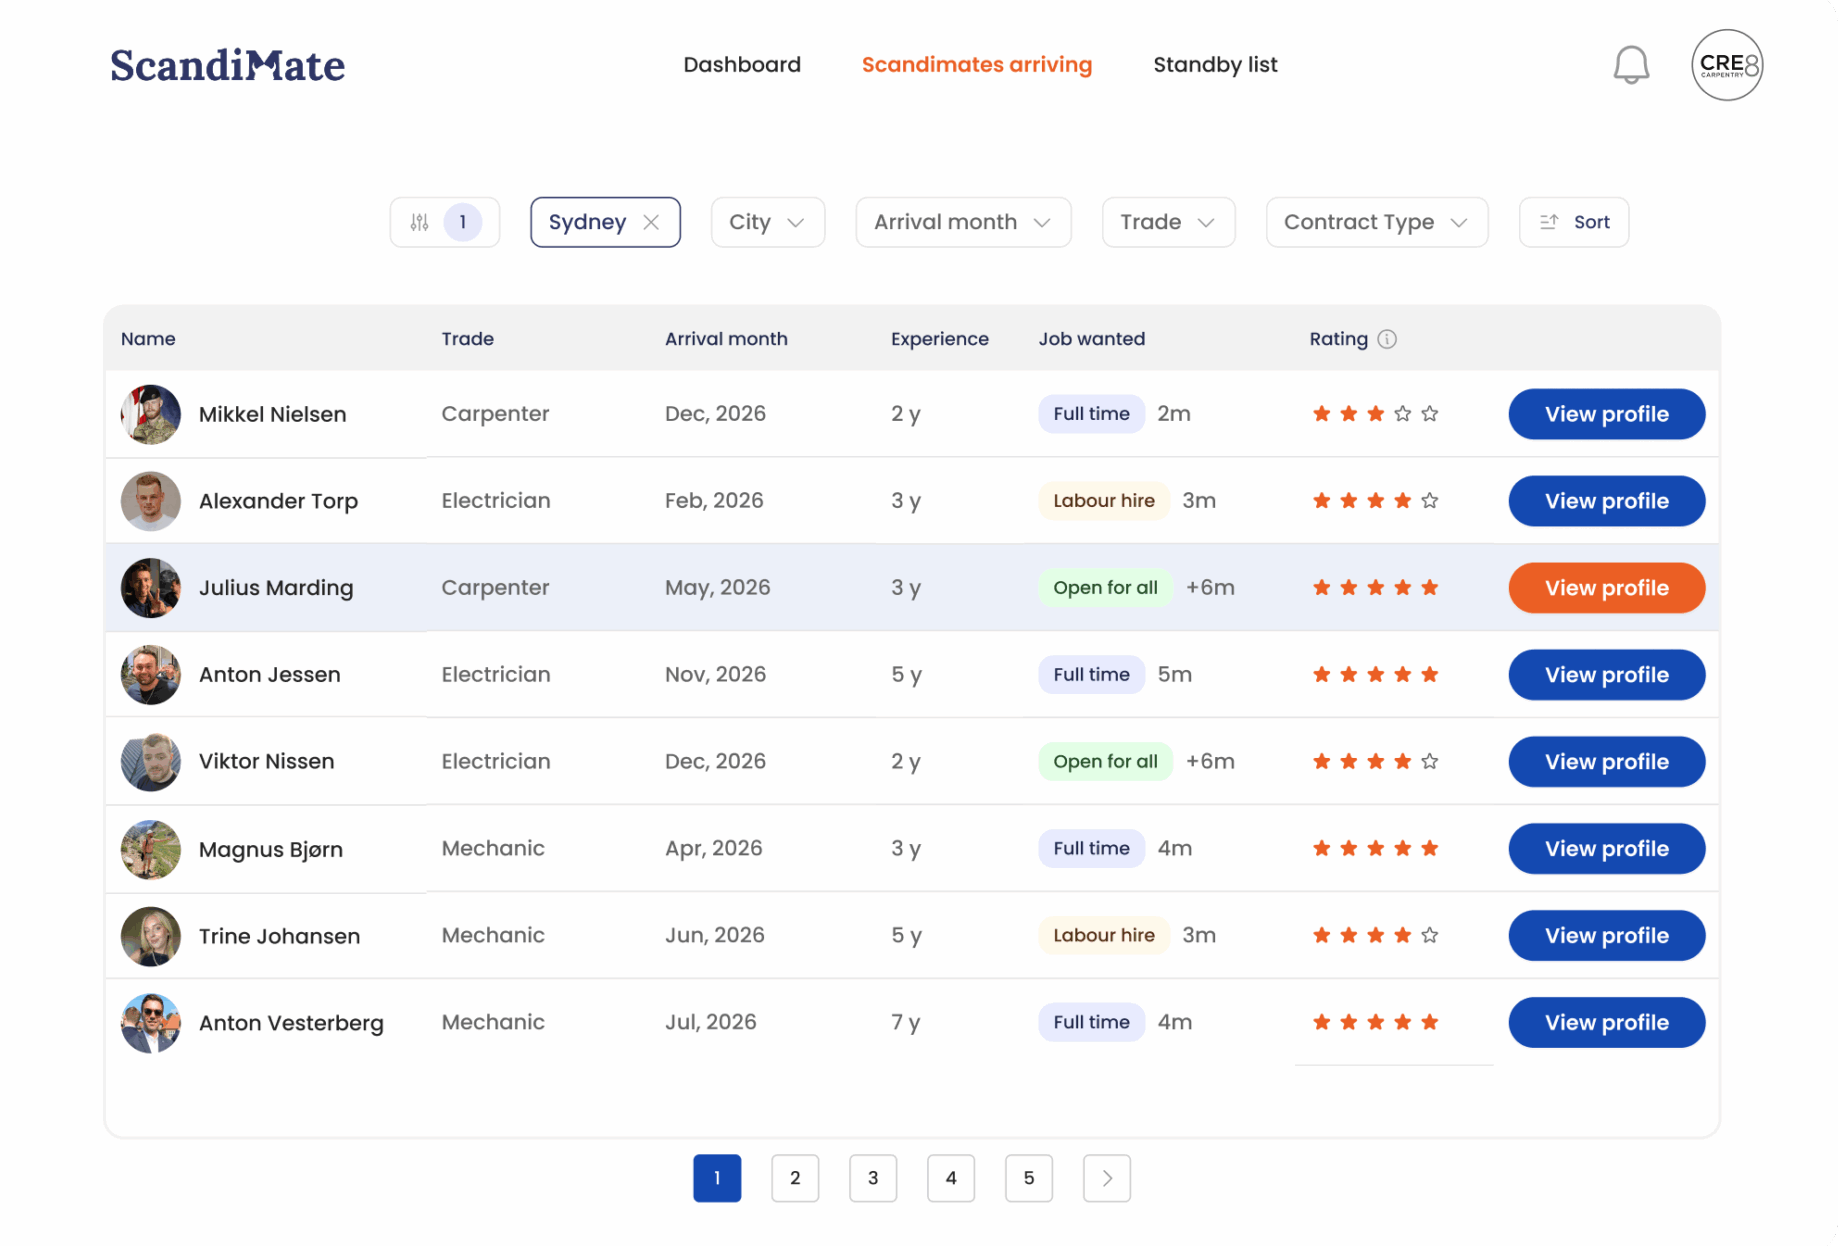Viewport: 1840px width, 1246px height.
Task: Open the notifications bell
Action: 1630,65
